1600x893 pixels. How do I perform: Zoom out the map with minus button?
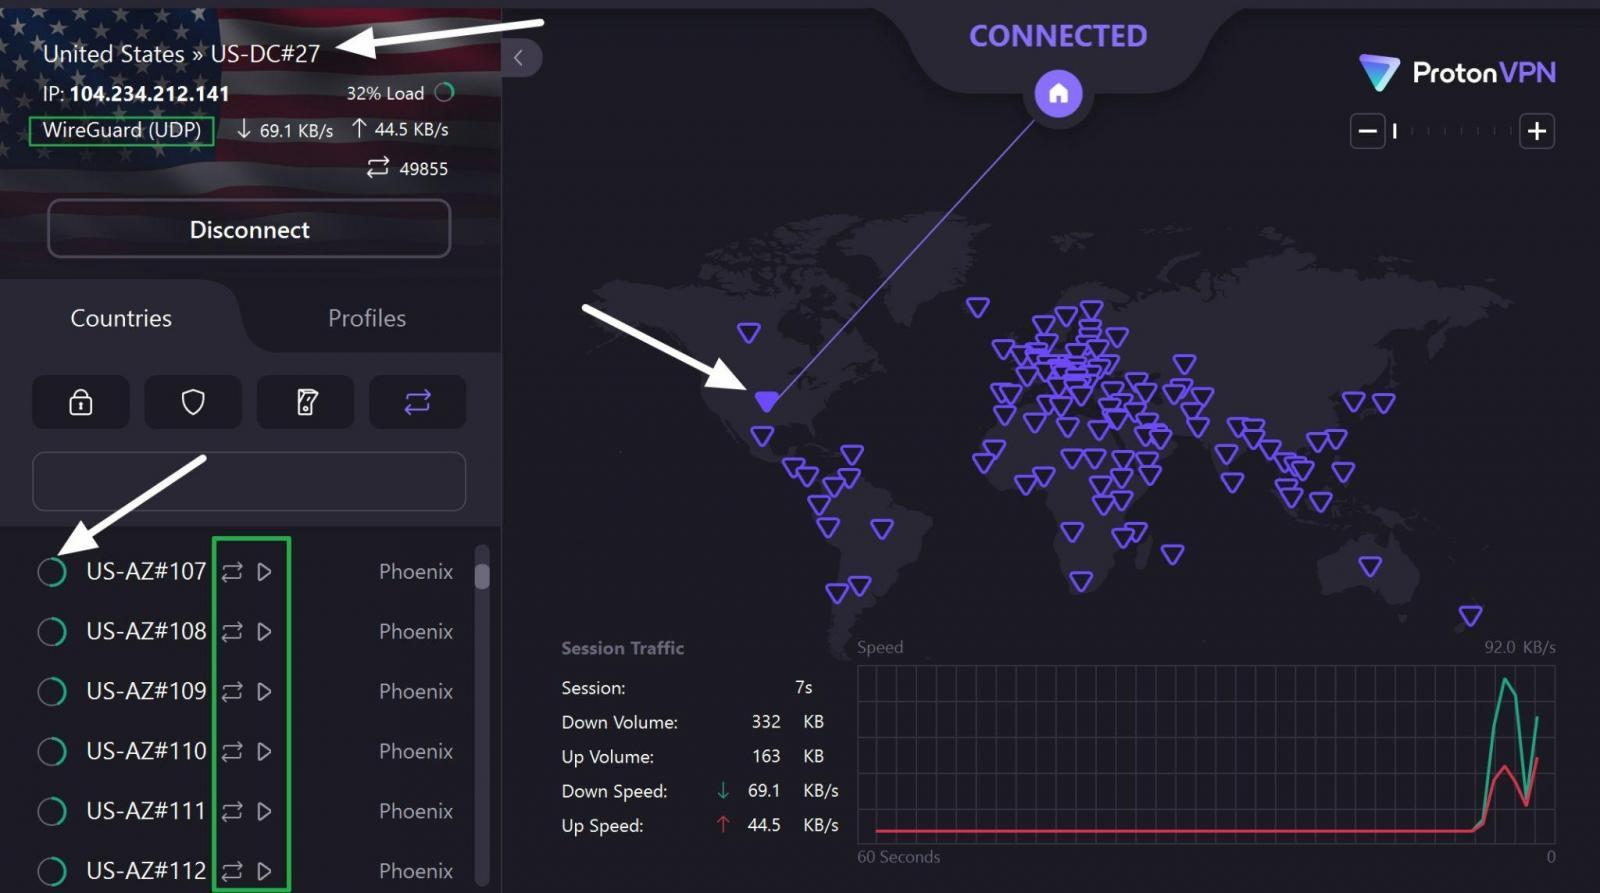click(1367, 131)
